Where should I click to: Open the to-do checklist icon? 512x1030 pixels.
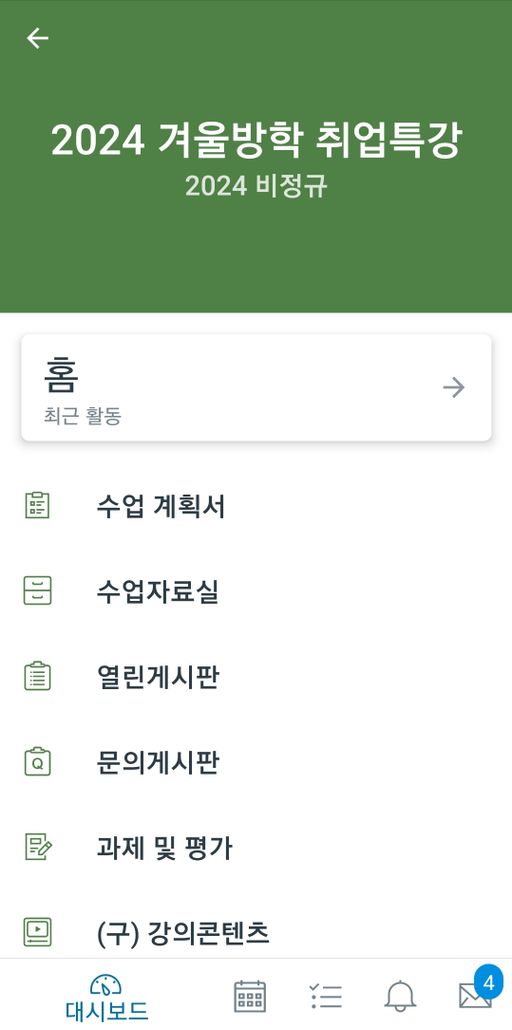pos(325,996)
